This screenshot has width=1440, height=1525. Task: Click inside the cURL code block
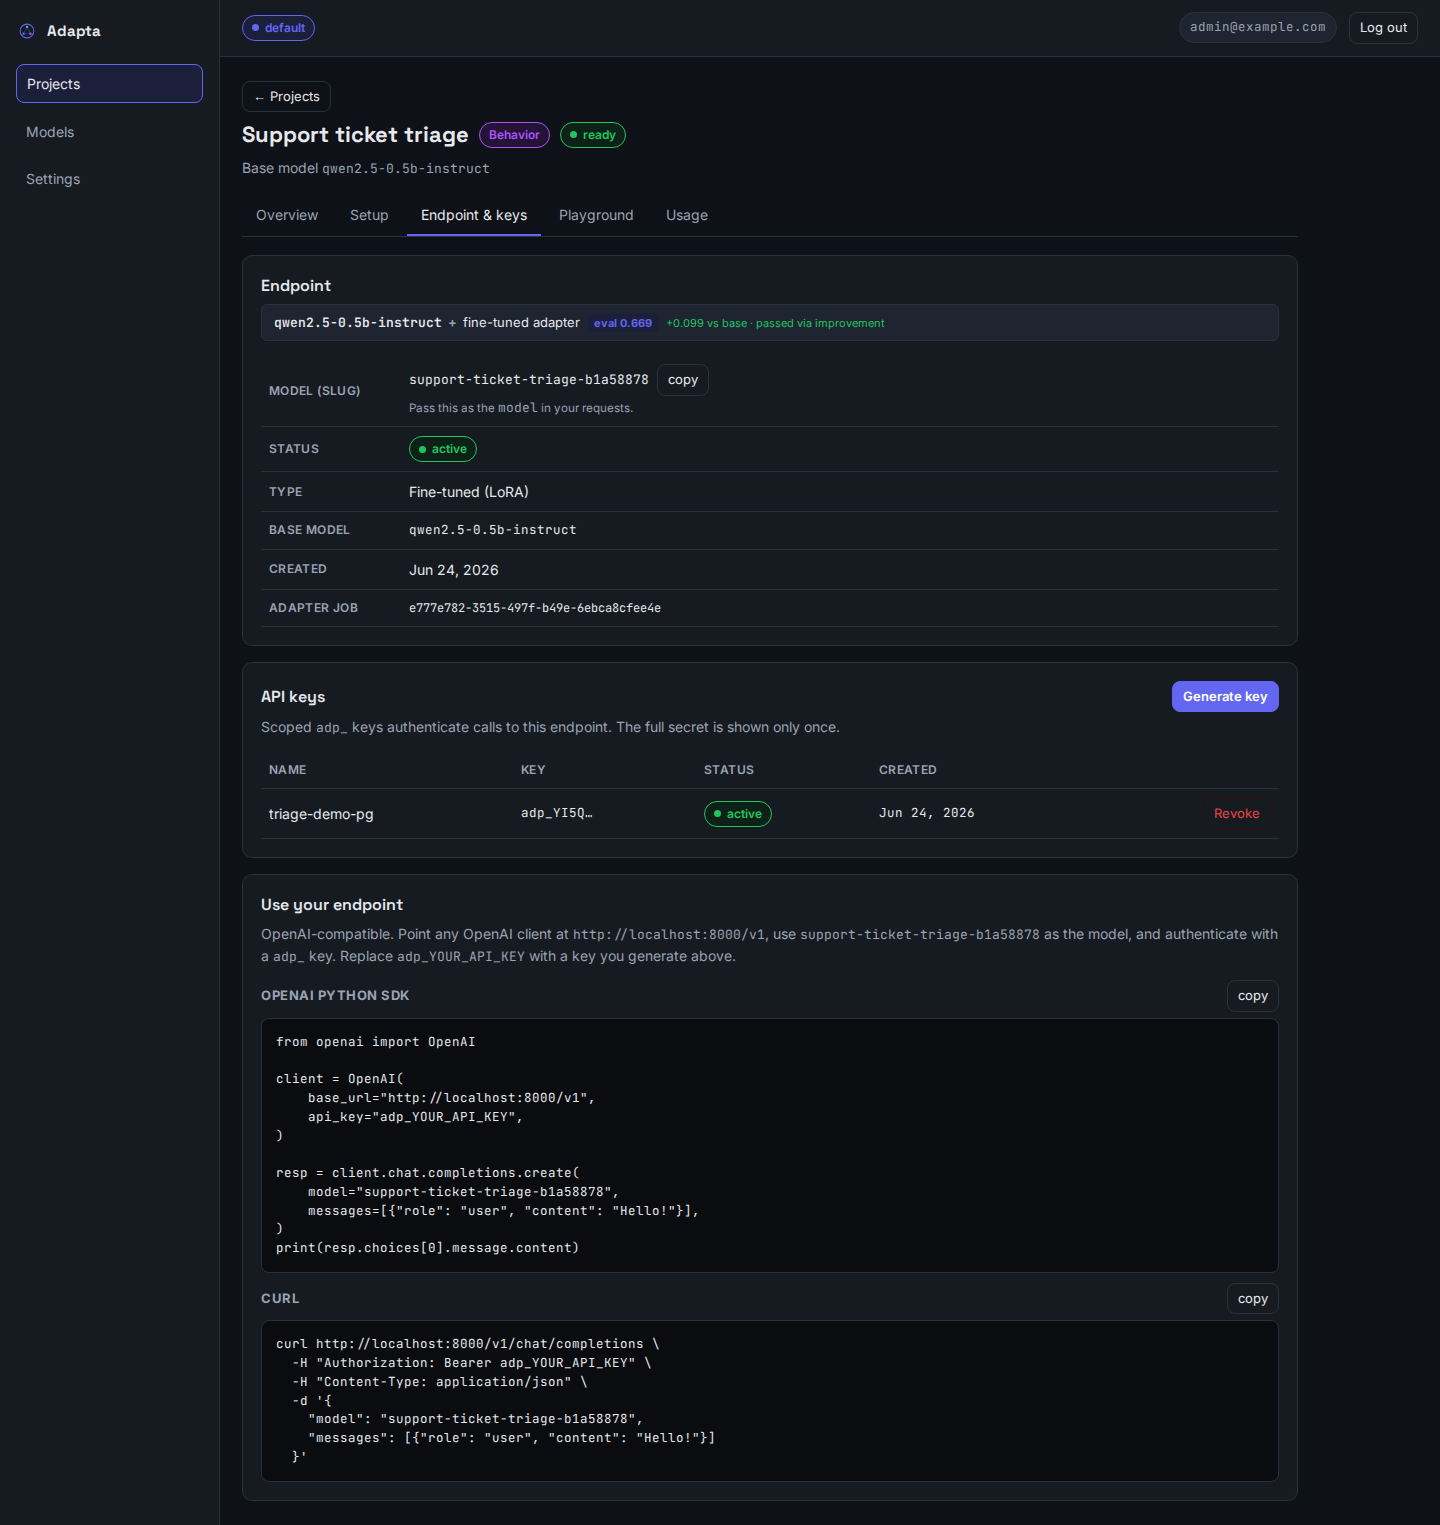point(770,1401)
